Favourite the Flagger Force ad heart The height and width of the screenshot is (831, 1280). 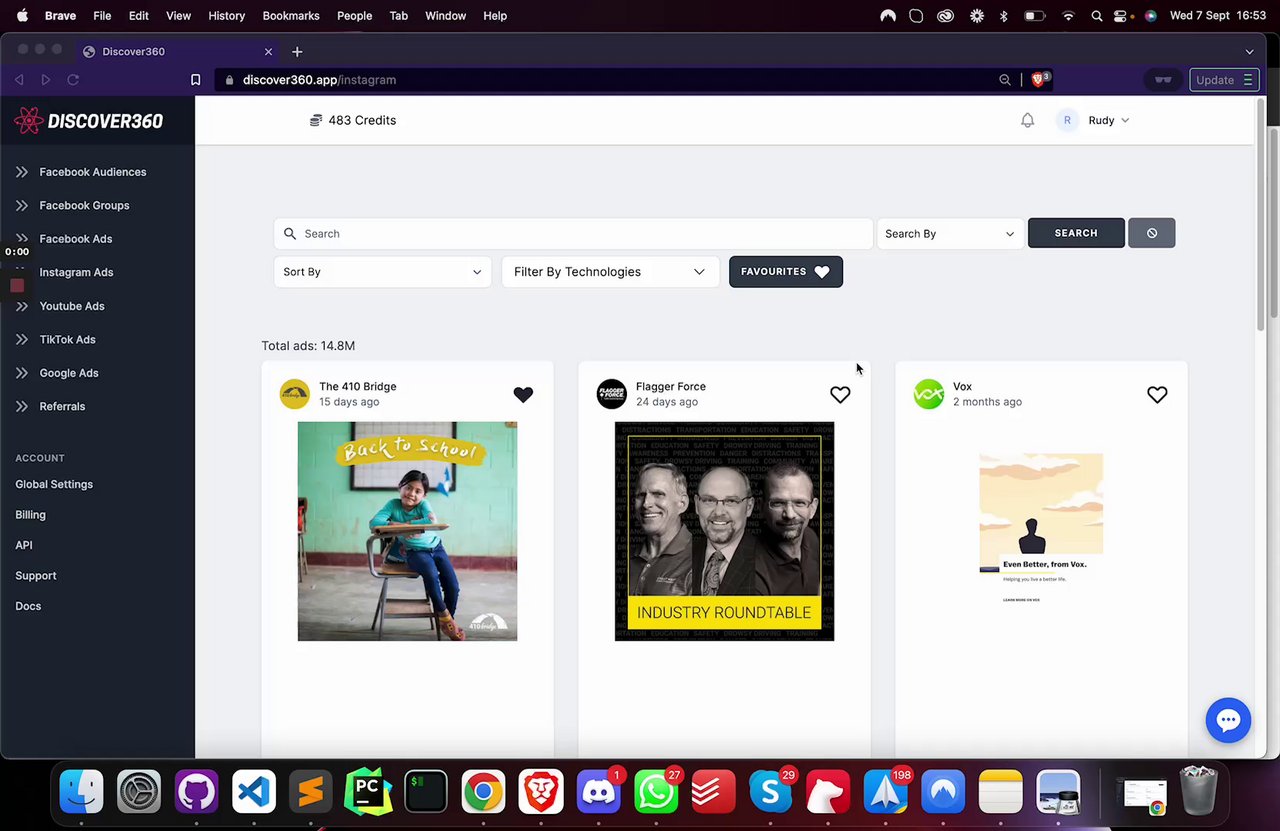click(x=840, y=395)
